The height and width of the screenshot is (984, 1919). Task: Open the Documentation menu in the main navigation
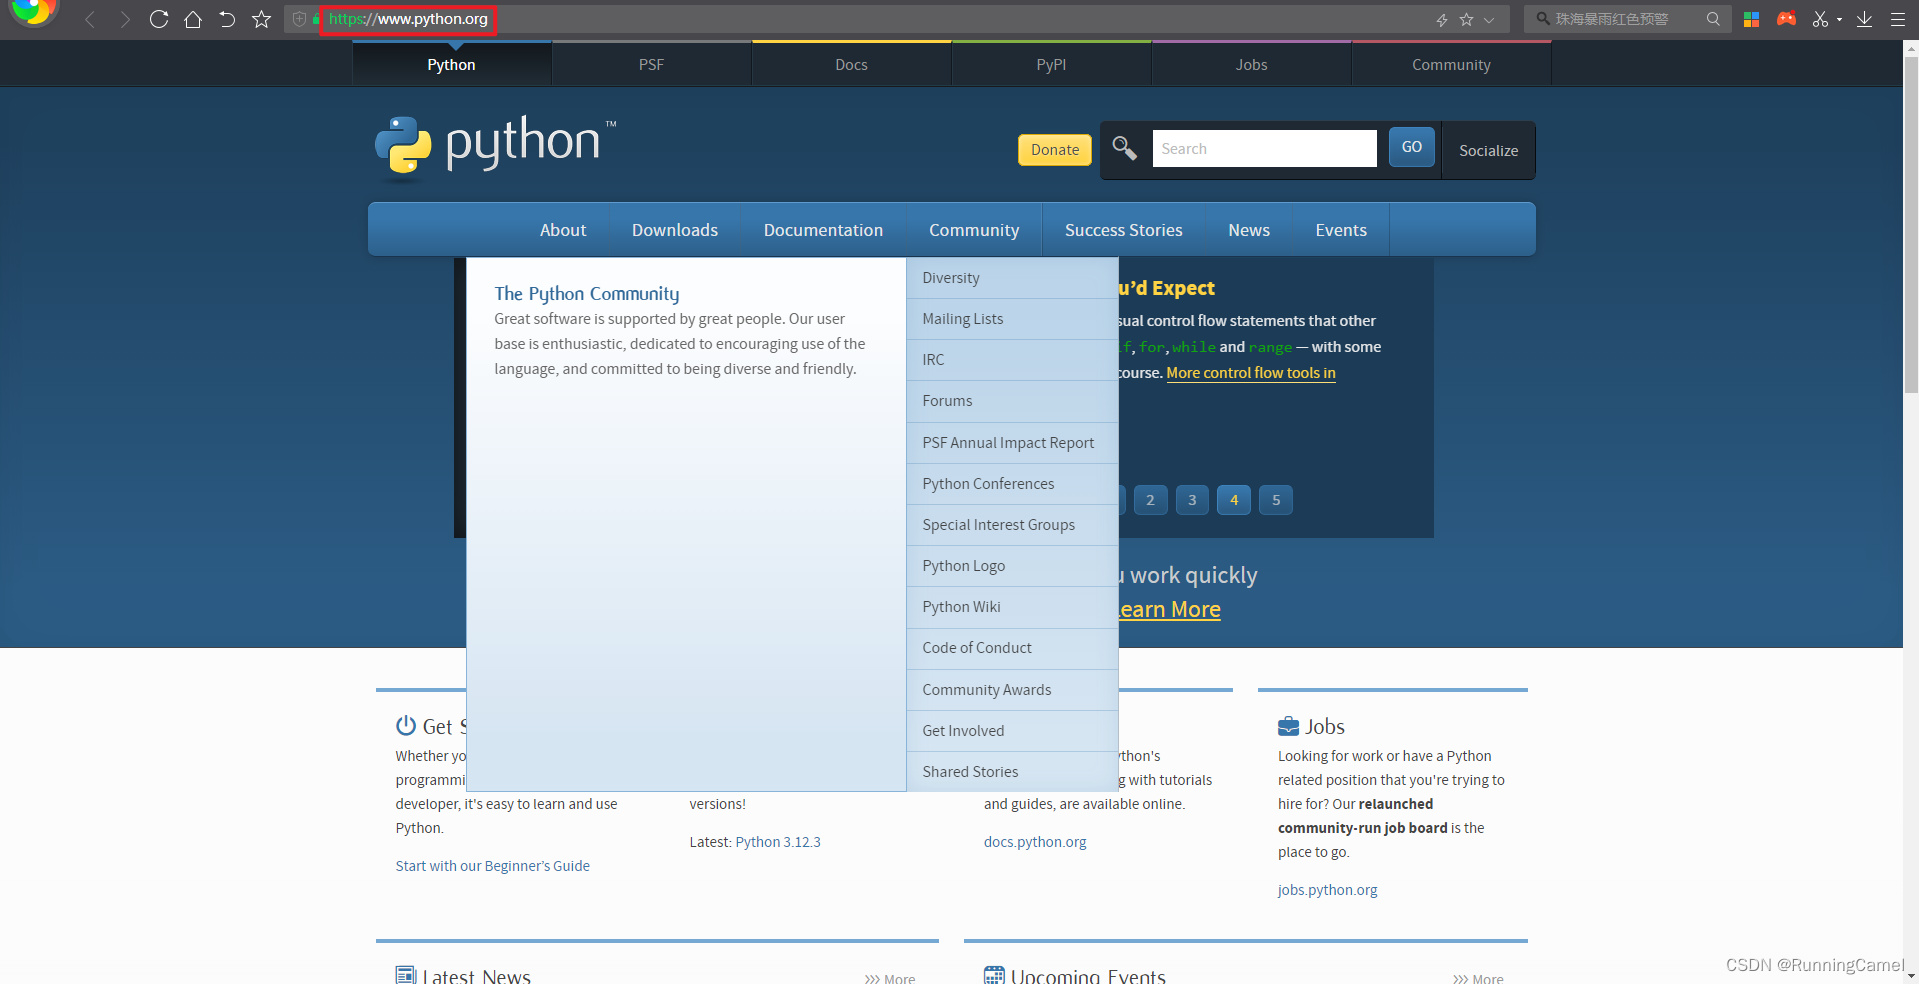[x=823, y=230]
